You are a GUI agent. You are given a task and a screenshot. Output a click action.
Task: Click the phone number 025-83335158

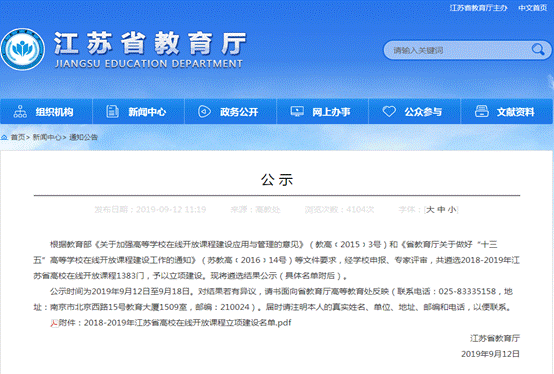click(467, 291)
